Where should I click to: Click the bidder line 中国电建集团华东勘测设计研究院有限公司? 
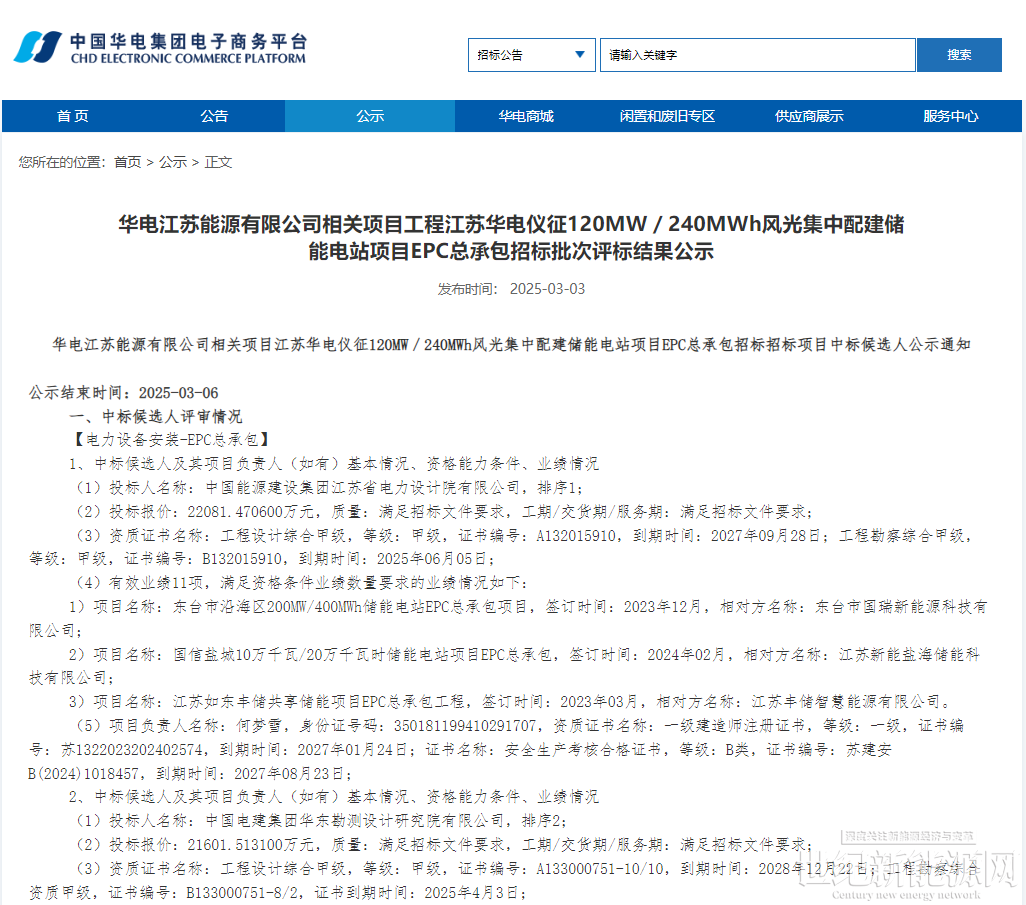click(x=321, y=821)
